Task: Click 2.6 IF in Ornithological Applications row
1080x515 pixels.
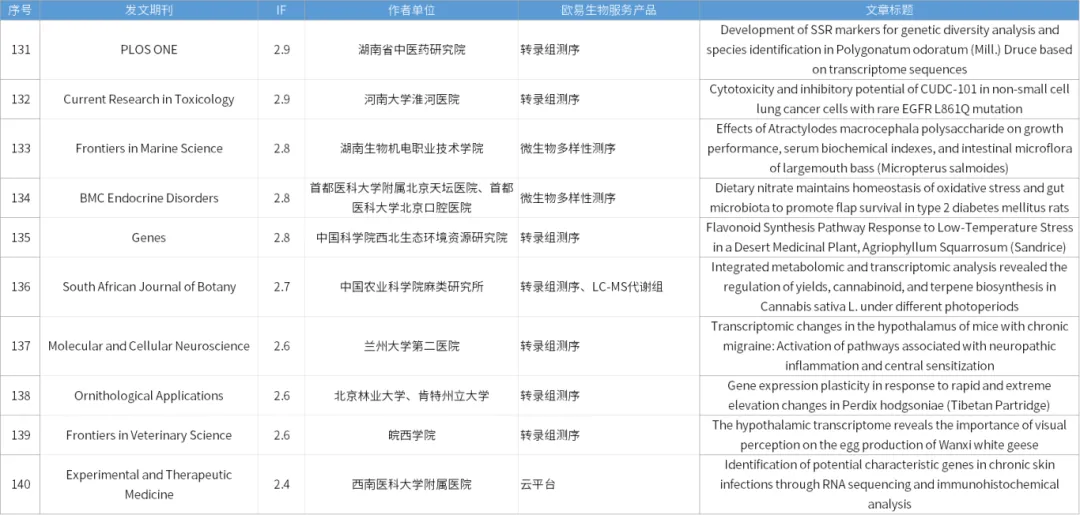Action: (281, 395)
